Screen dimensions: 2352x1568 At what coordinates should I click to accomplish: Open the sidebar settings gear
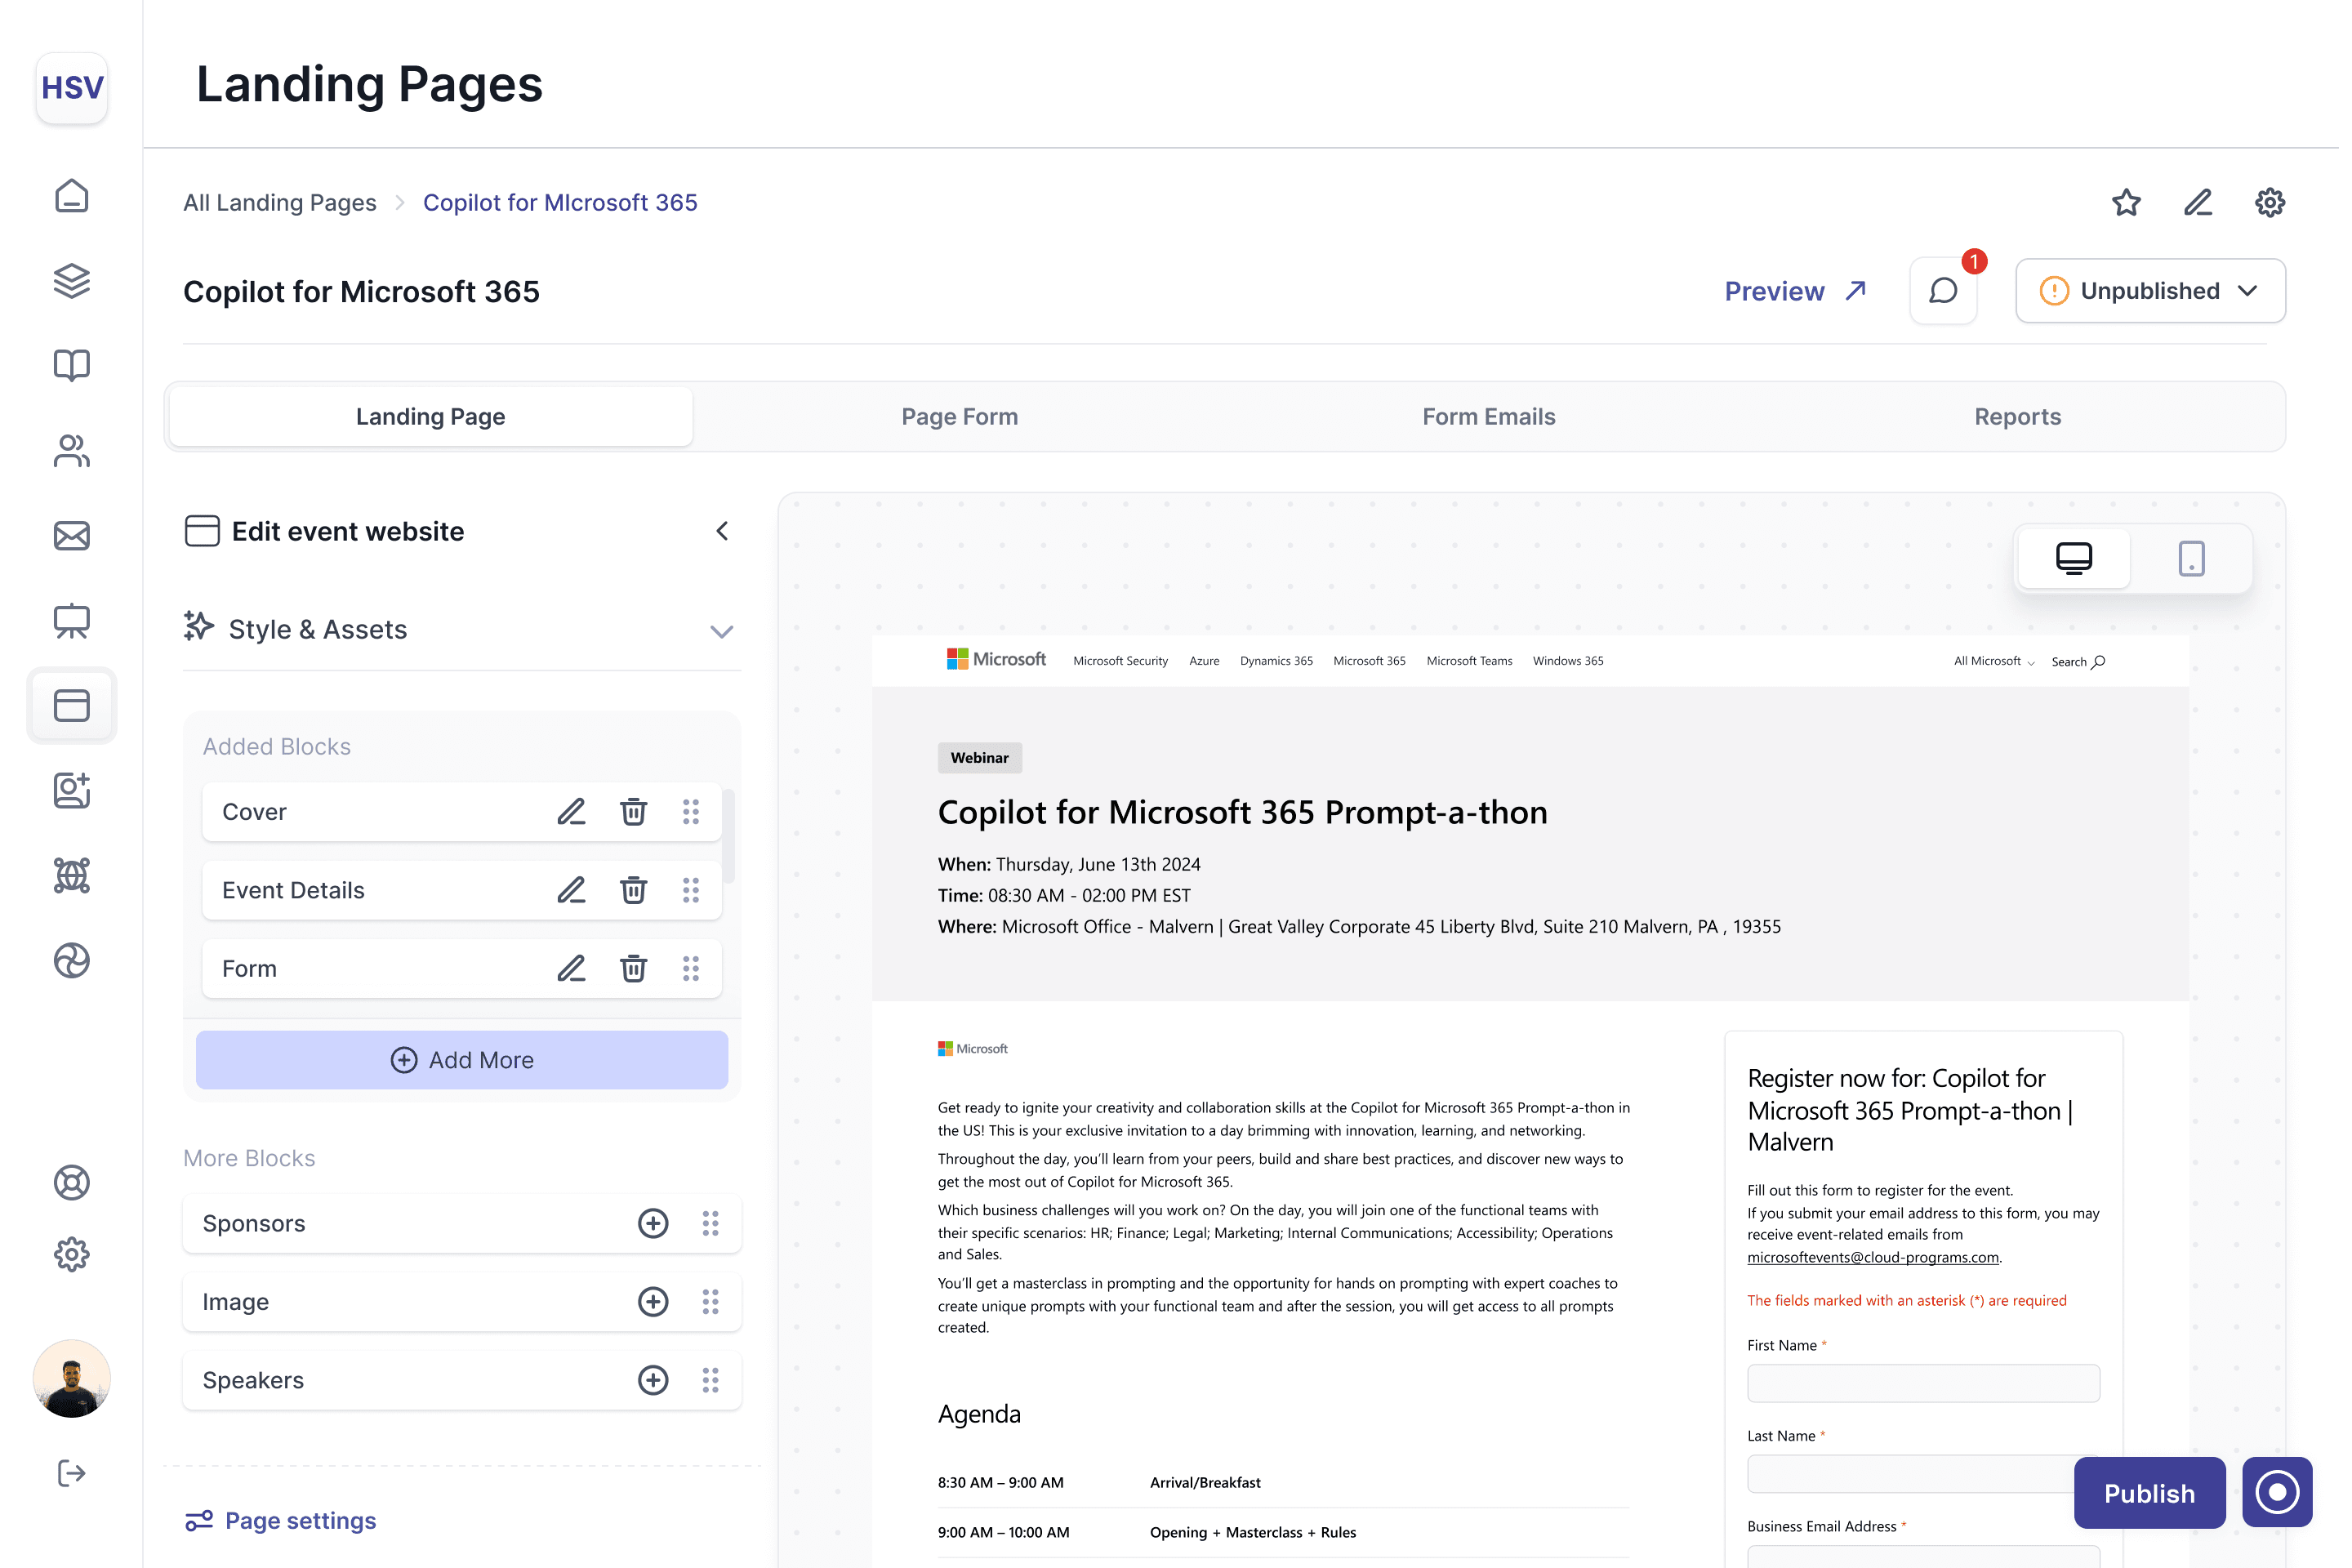tap(72, 1257)
